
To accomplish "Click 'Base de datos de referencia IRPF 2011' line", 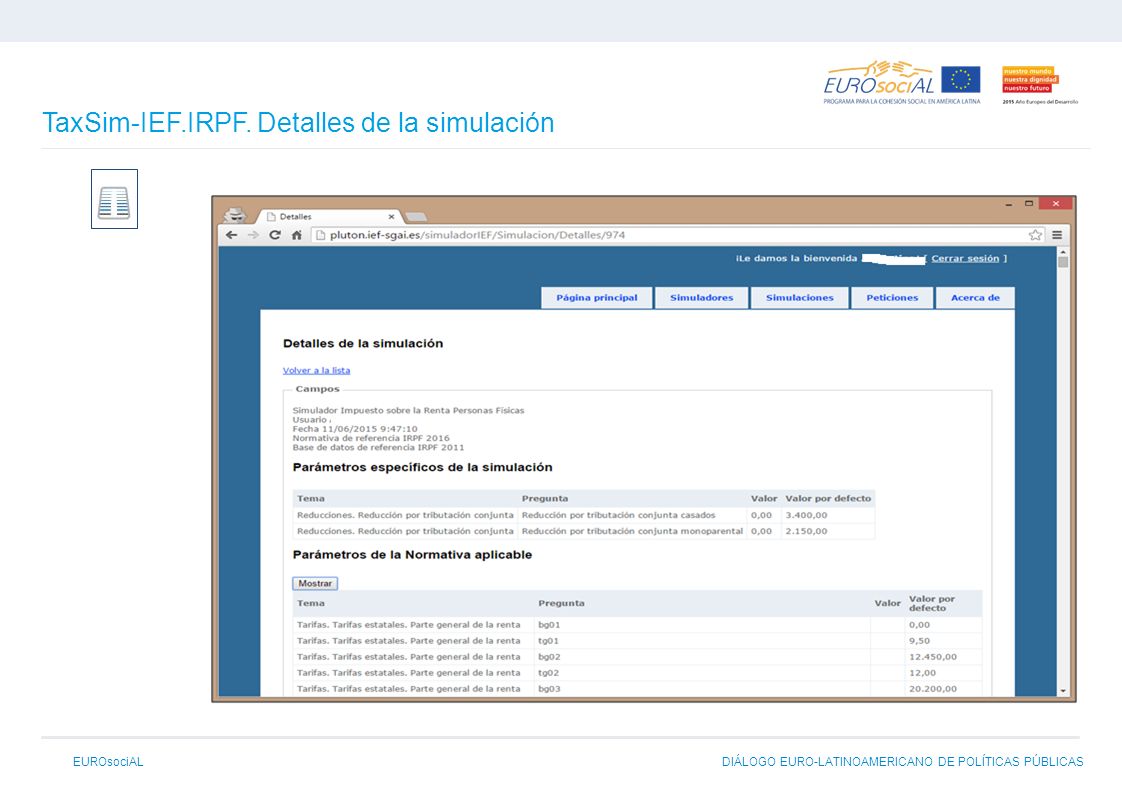I will 378,447.
